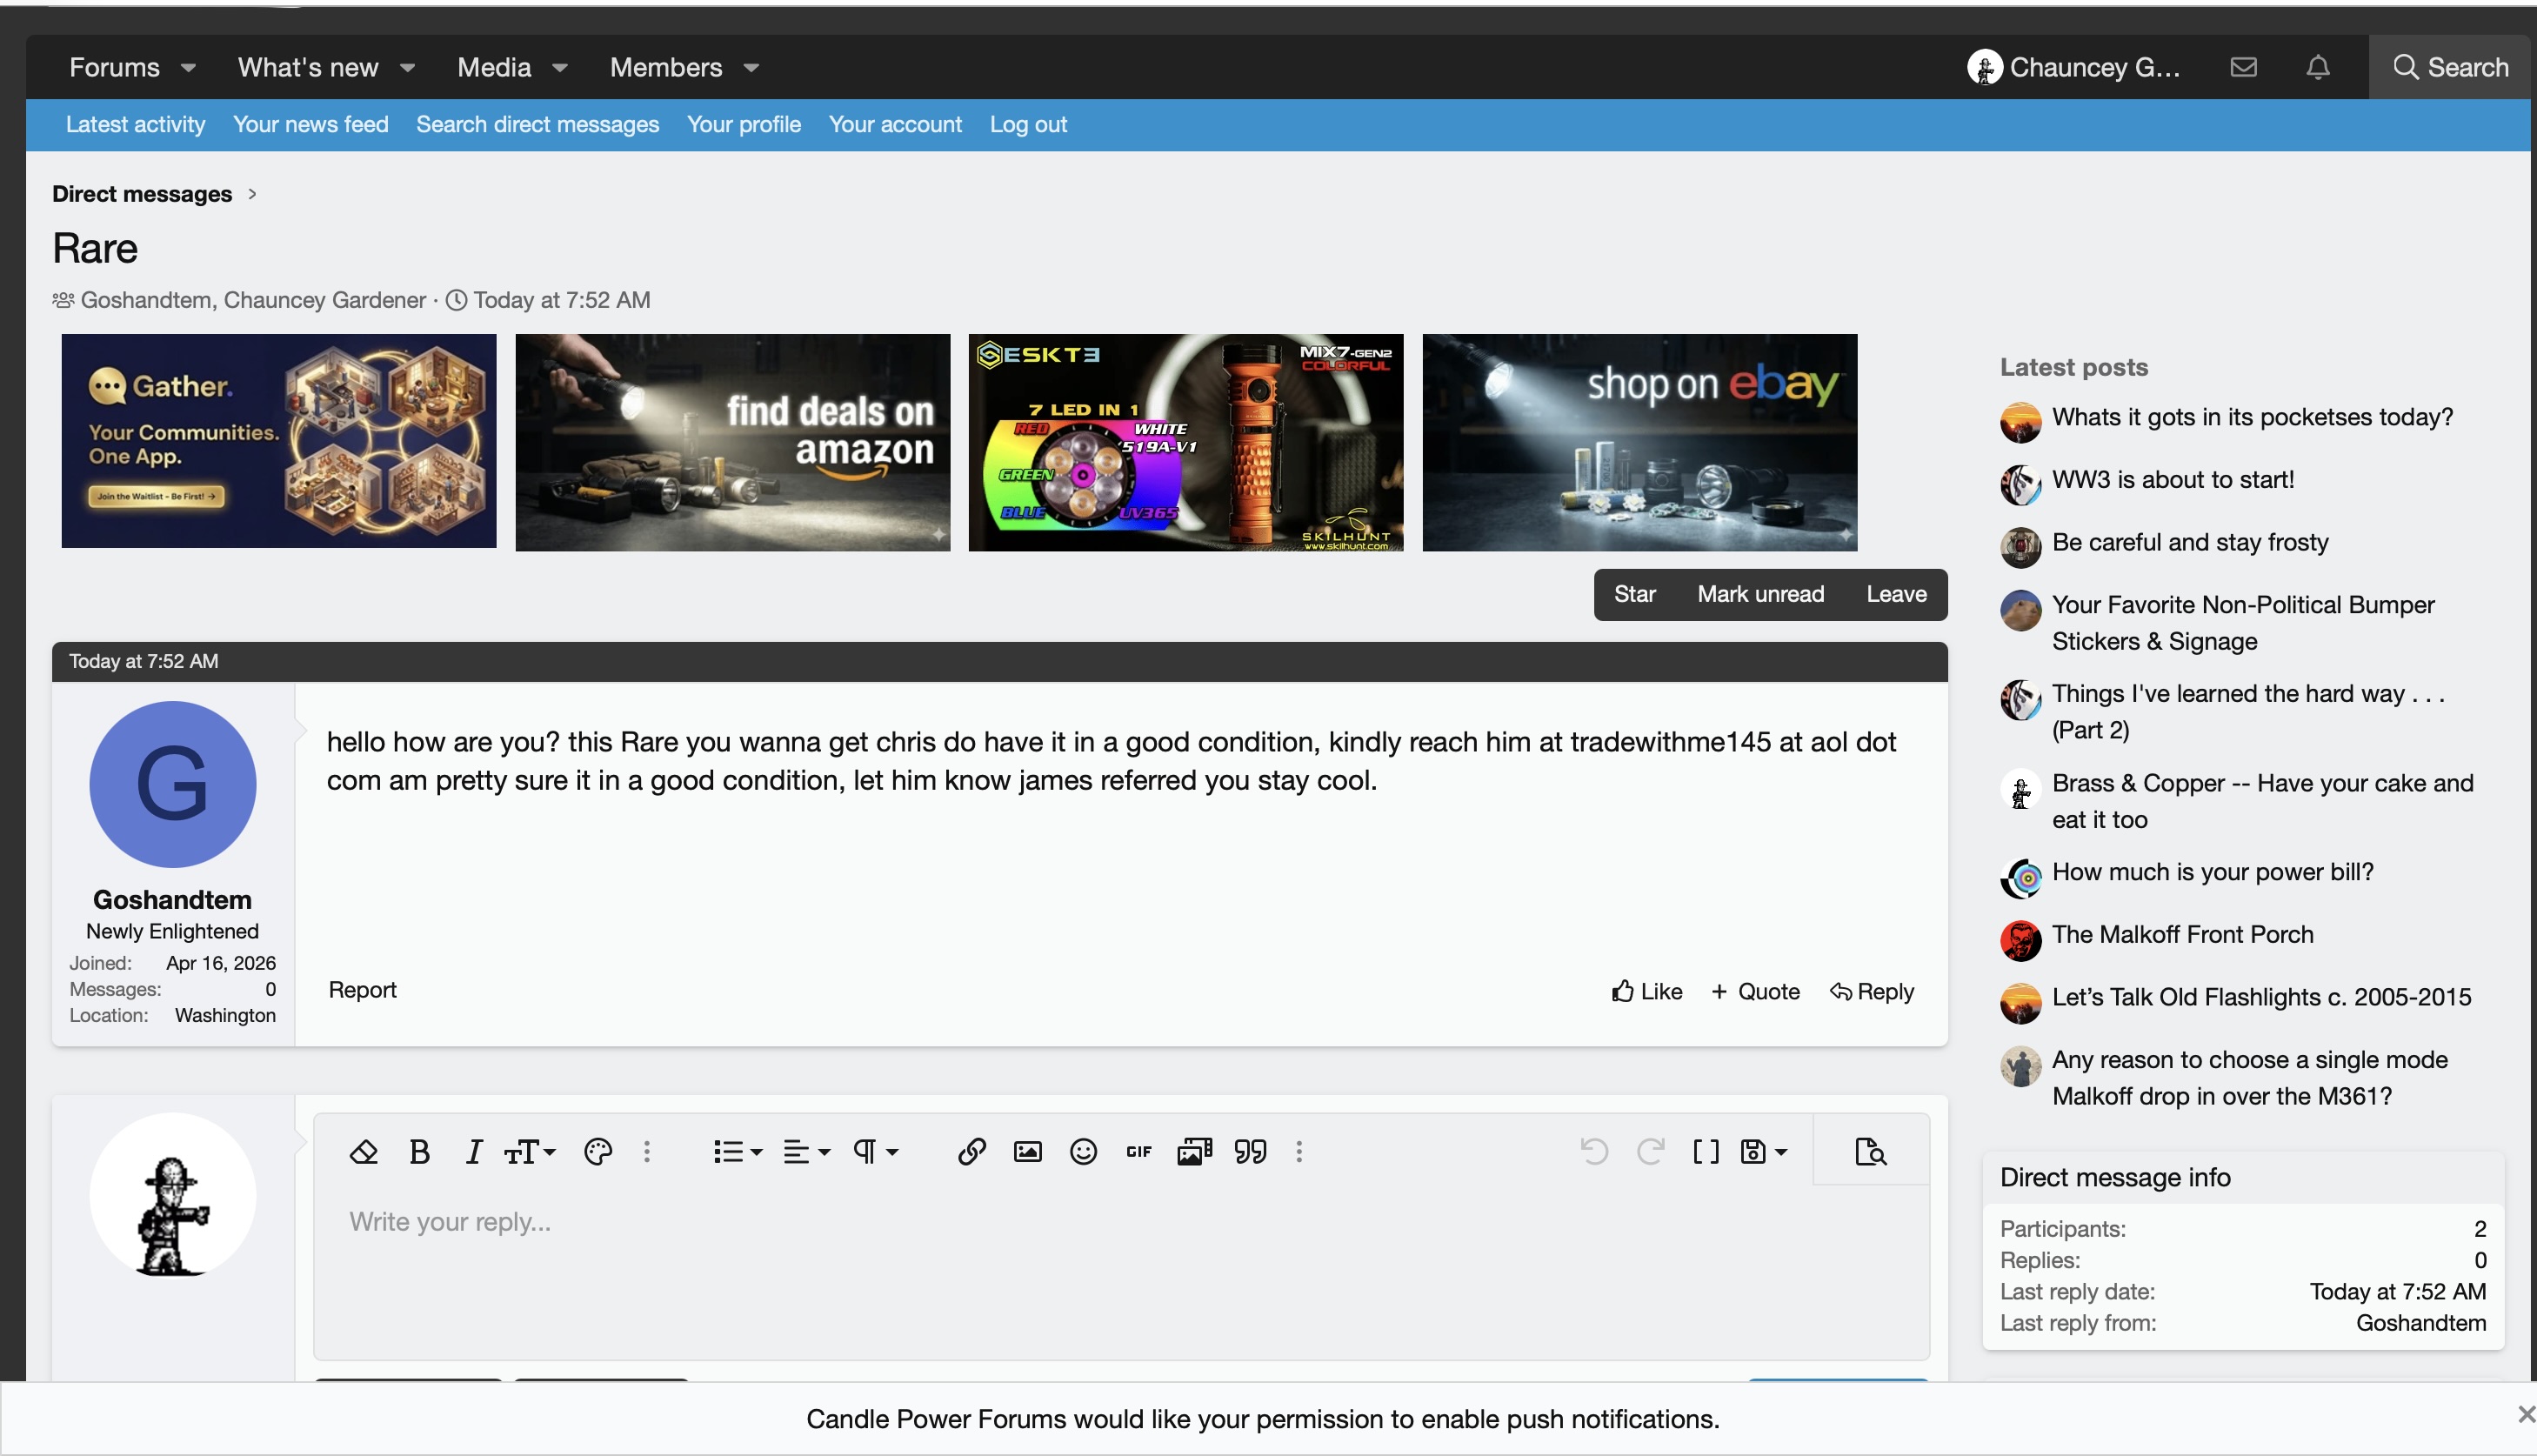Image resolution: width=2537 pixels, height=1456 pixels.
Task: Open 'How much is your power bill?' thread
Action: coord(2212,871)
